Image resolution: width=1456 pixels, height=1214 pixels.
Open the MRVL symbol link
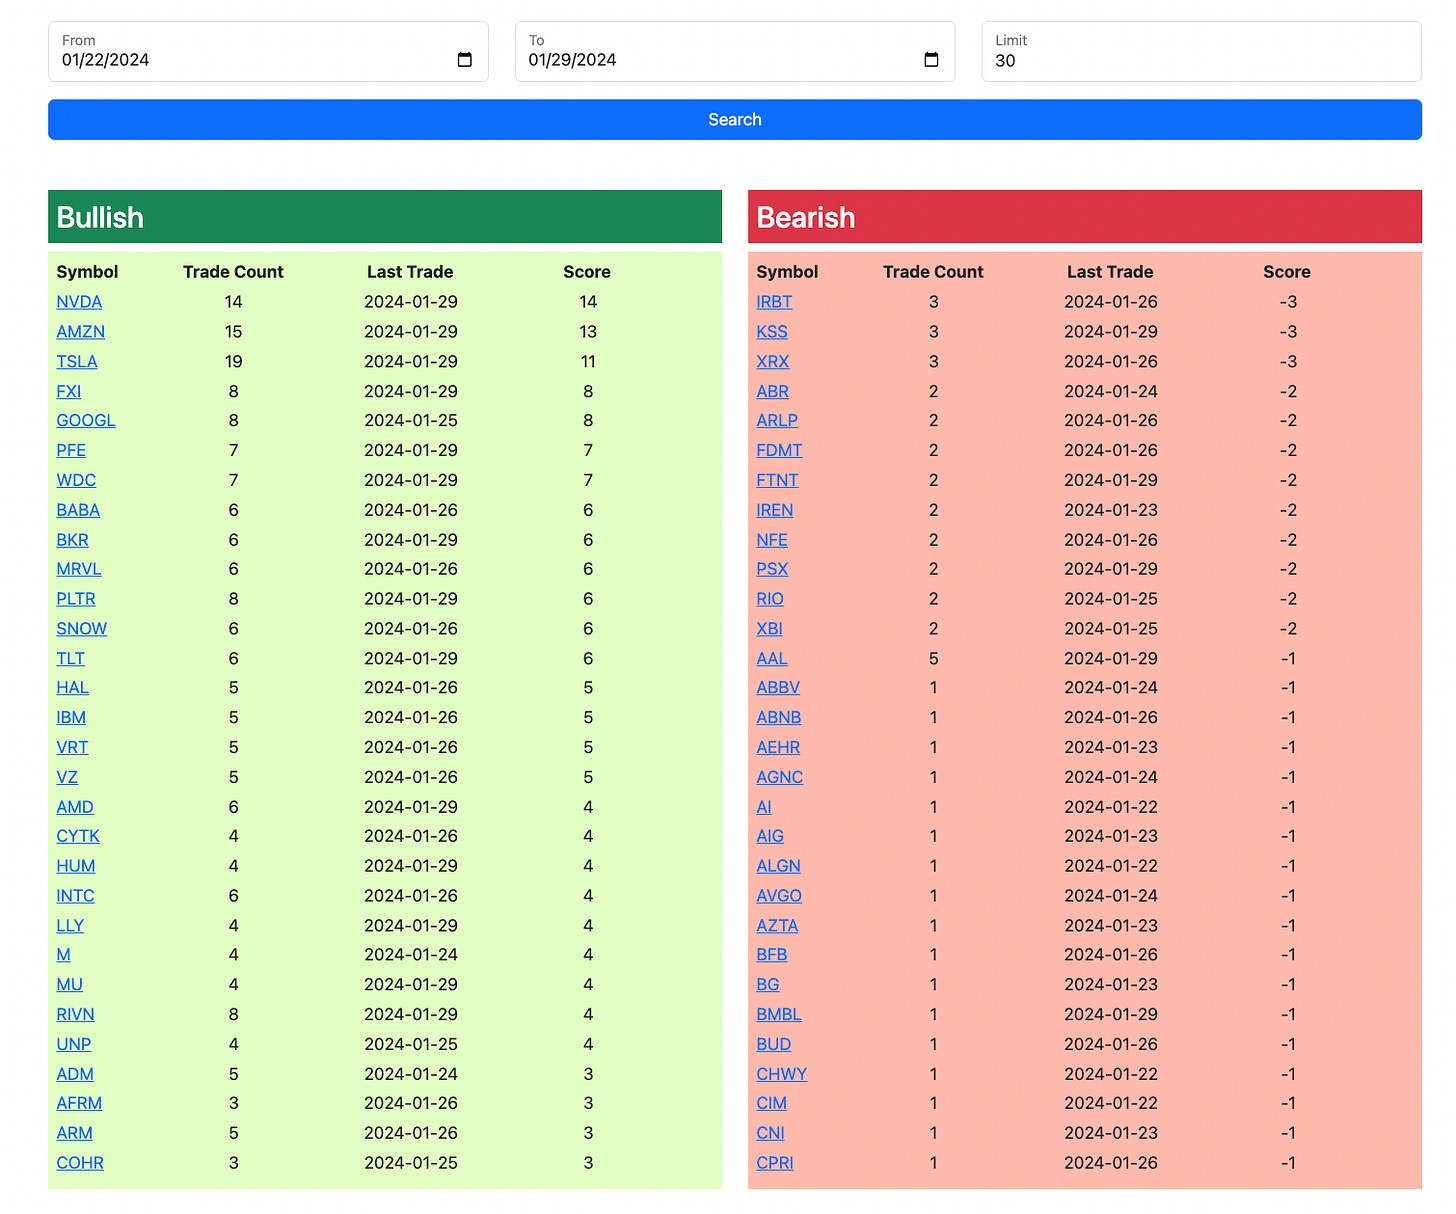click(x=79, y=569)
